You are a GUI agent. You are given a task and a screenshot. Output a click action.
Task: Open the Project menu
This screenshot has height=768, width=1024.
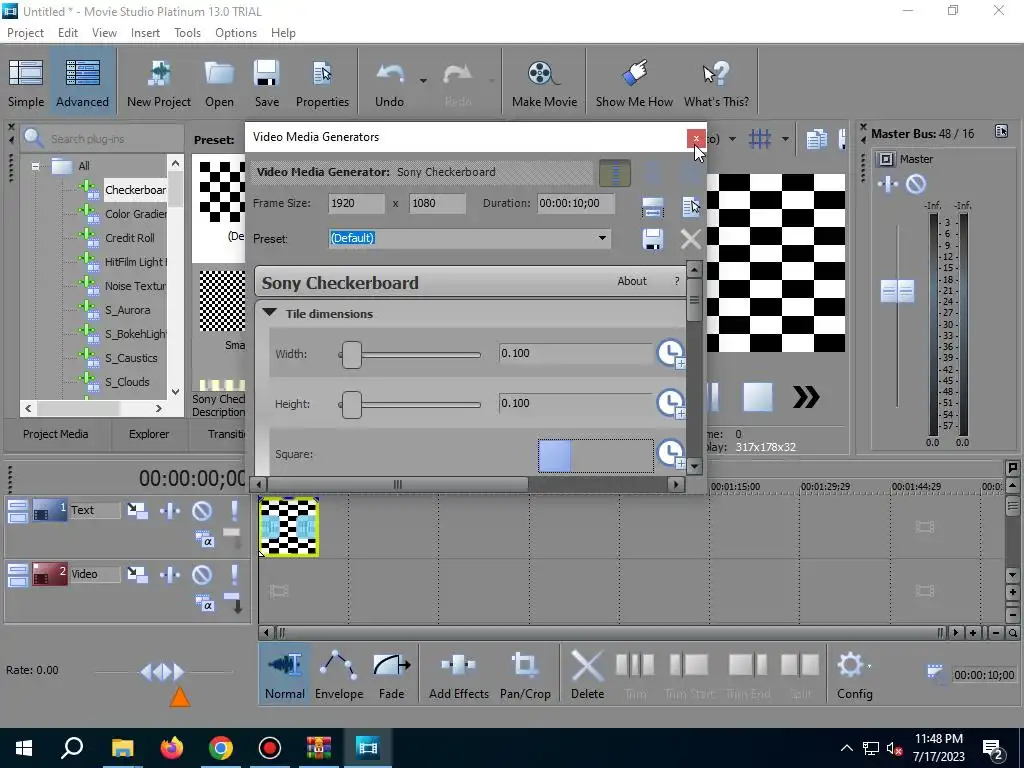click(25, 33)
